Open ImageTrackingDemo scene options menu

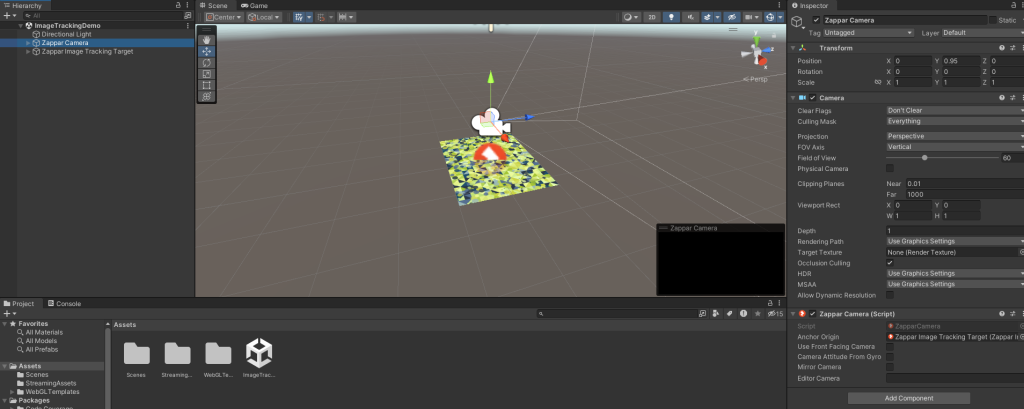coord(188,25)
